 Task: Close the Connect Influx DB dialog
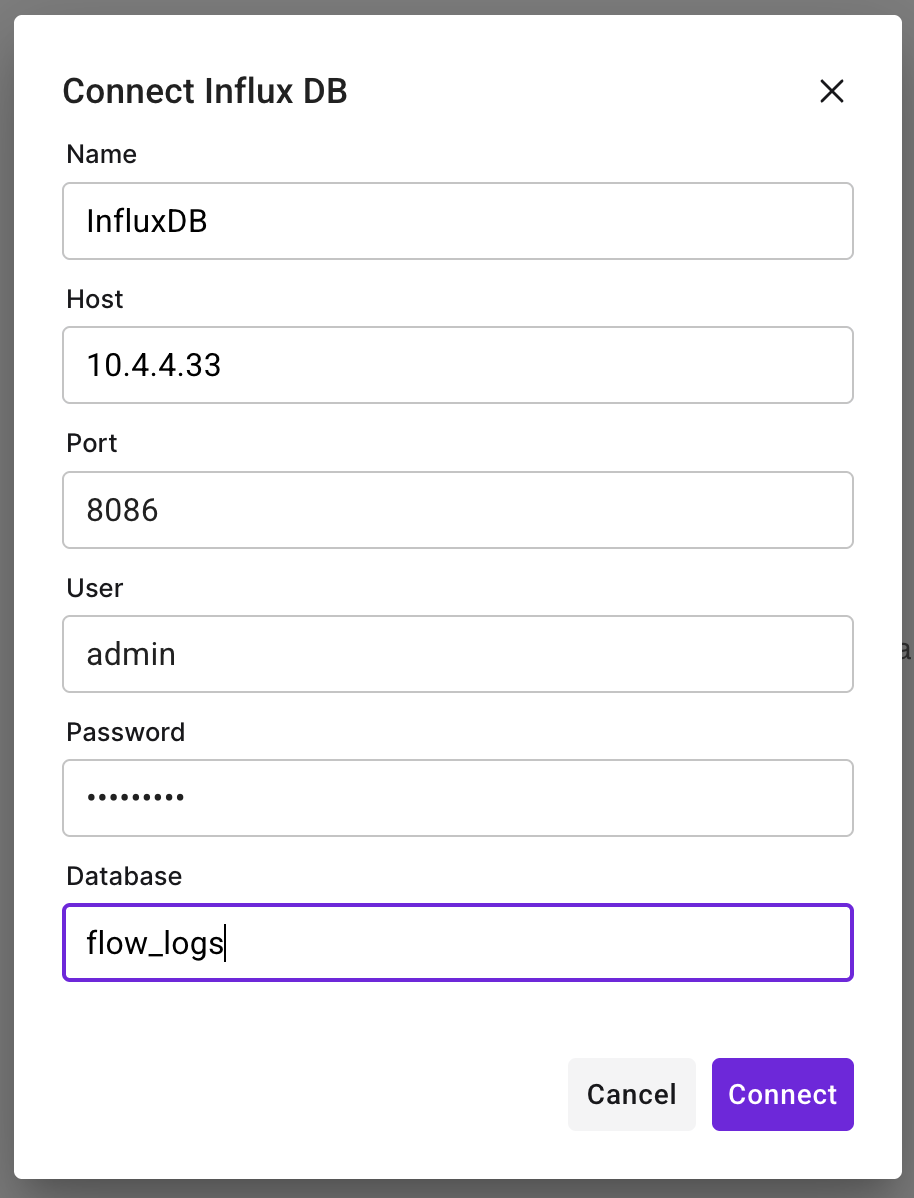[831, 92]
